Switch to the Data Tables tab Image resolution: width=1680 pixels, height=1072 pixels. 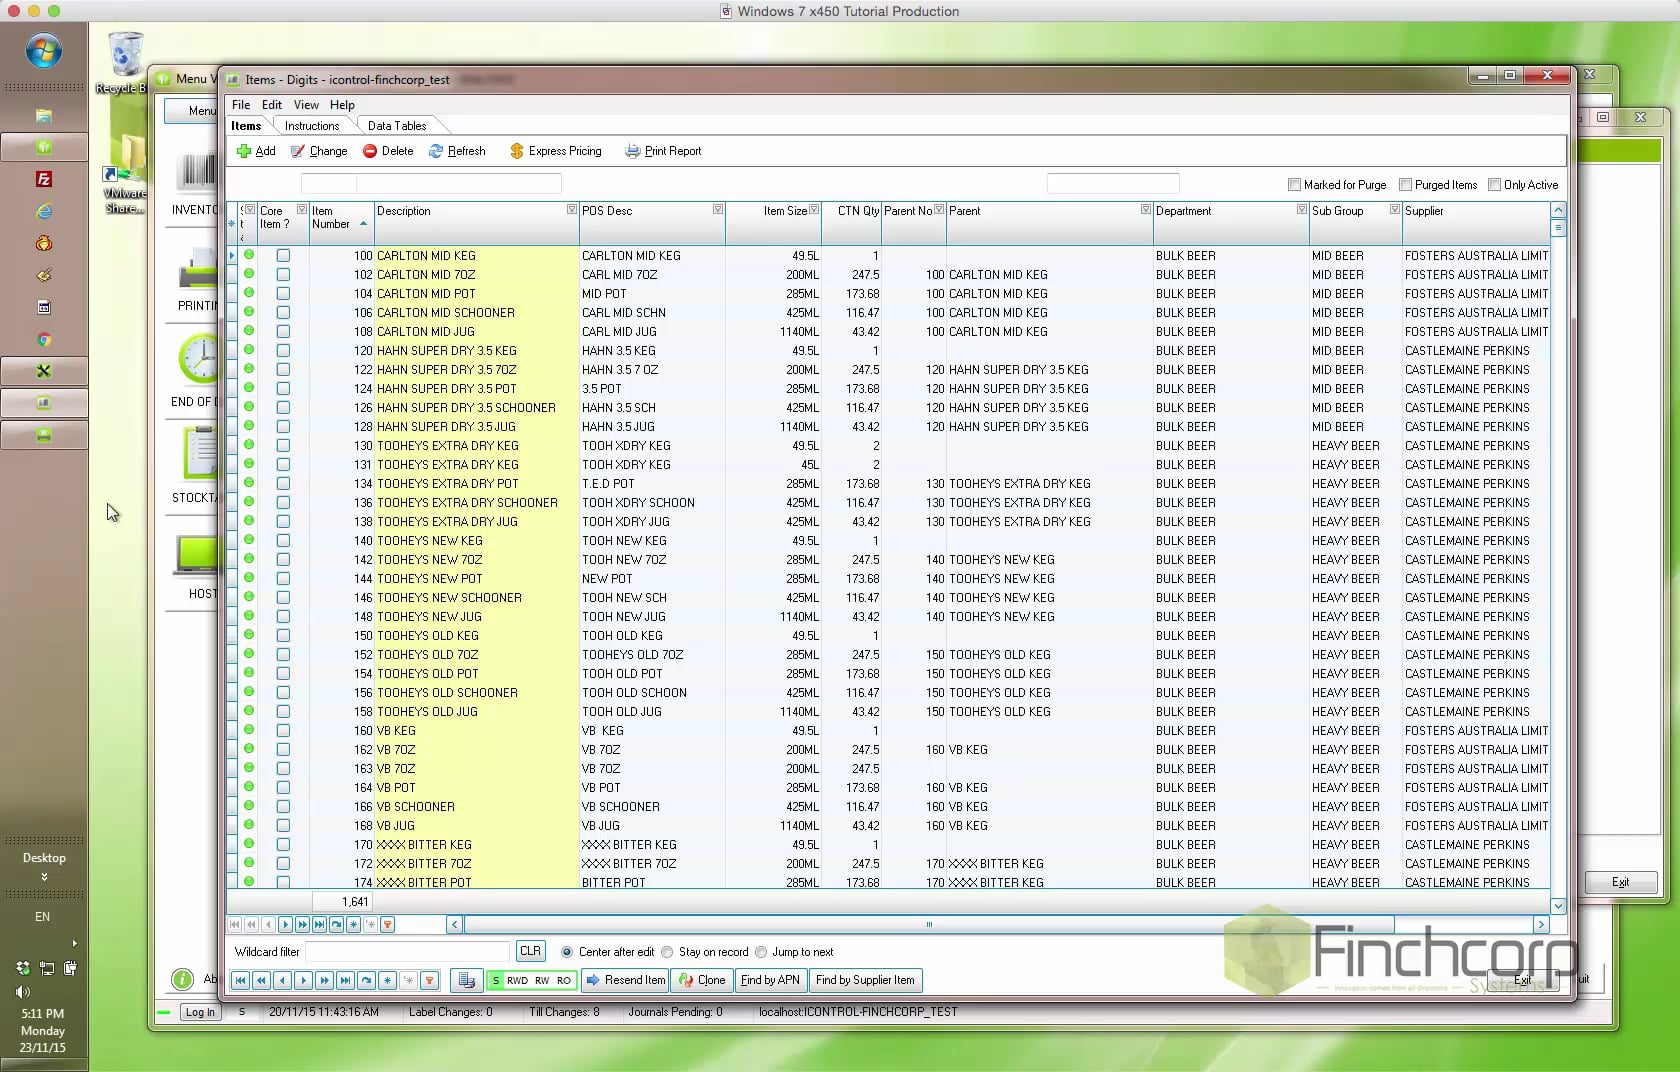coord(397,126)
